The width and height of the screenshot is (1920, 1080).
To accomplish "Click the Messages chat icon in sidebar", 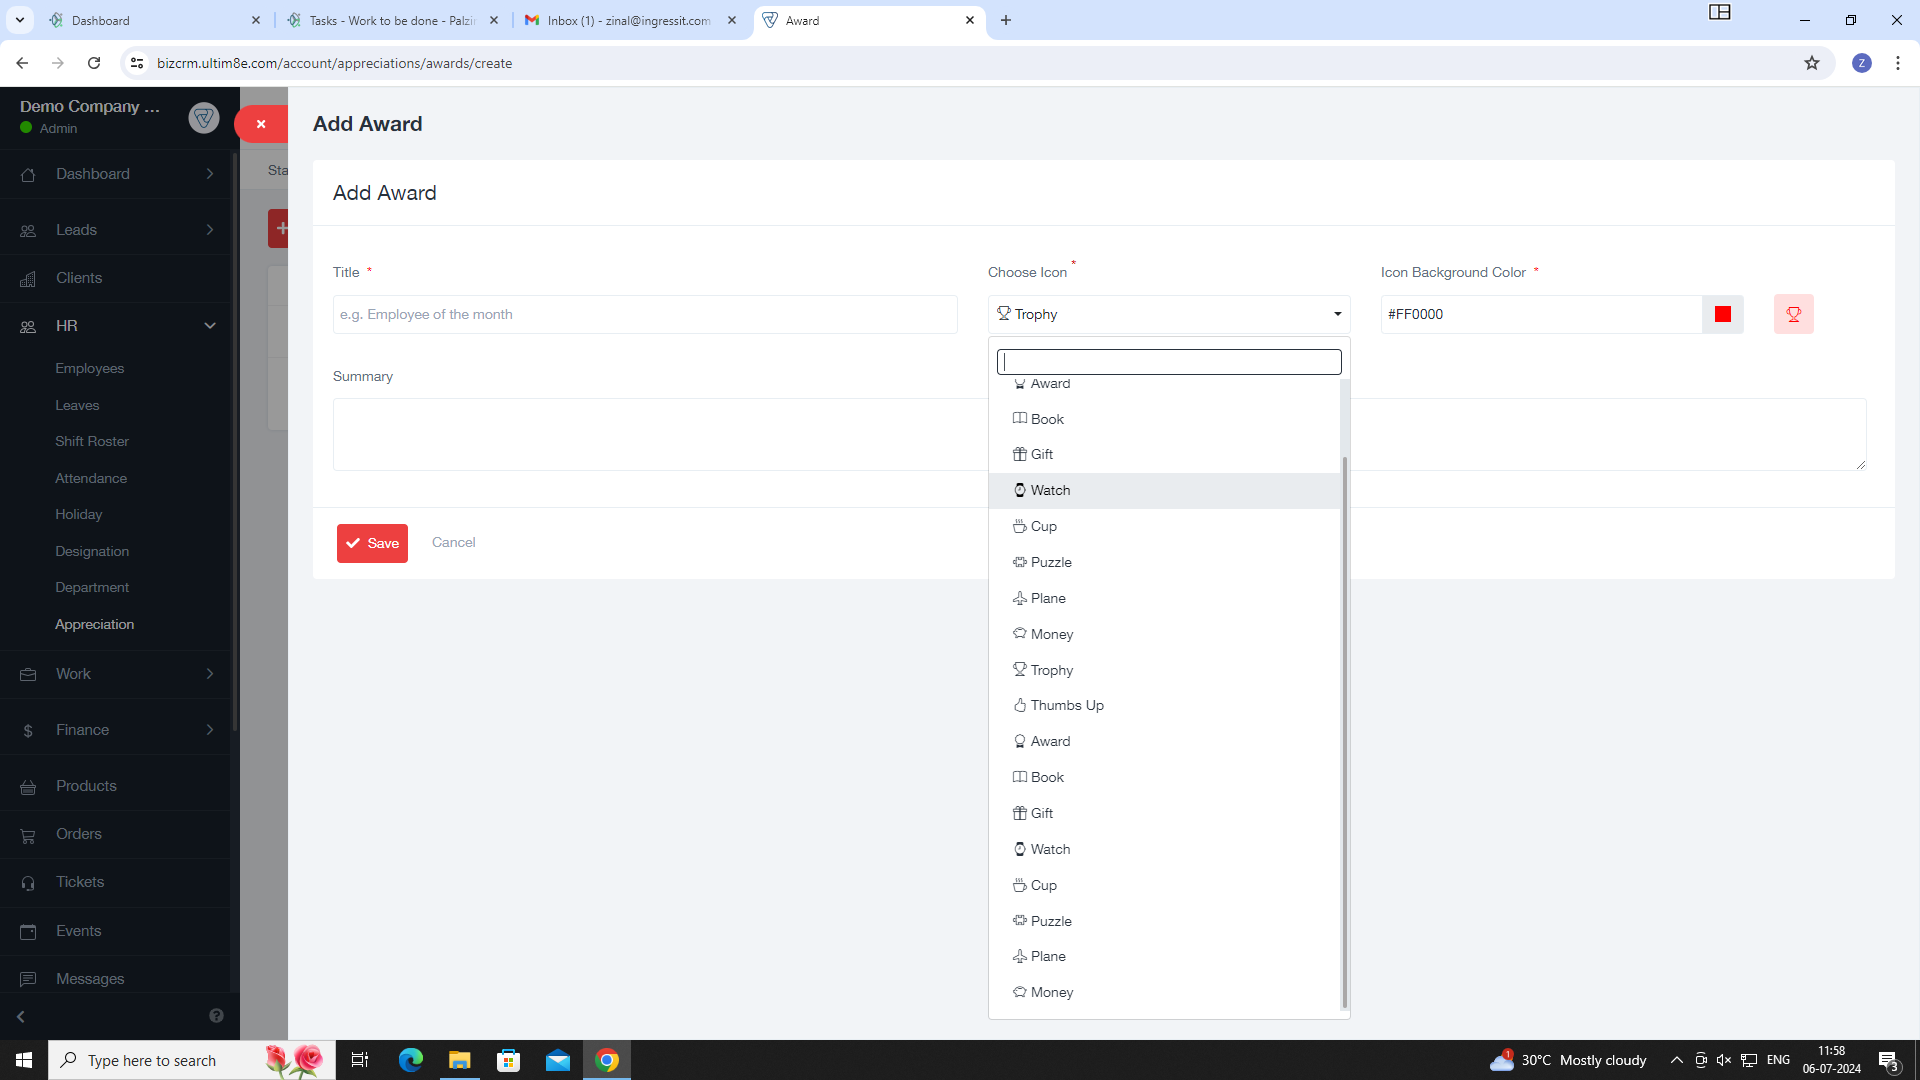I will 28,979.
